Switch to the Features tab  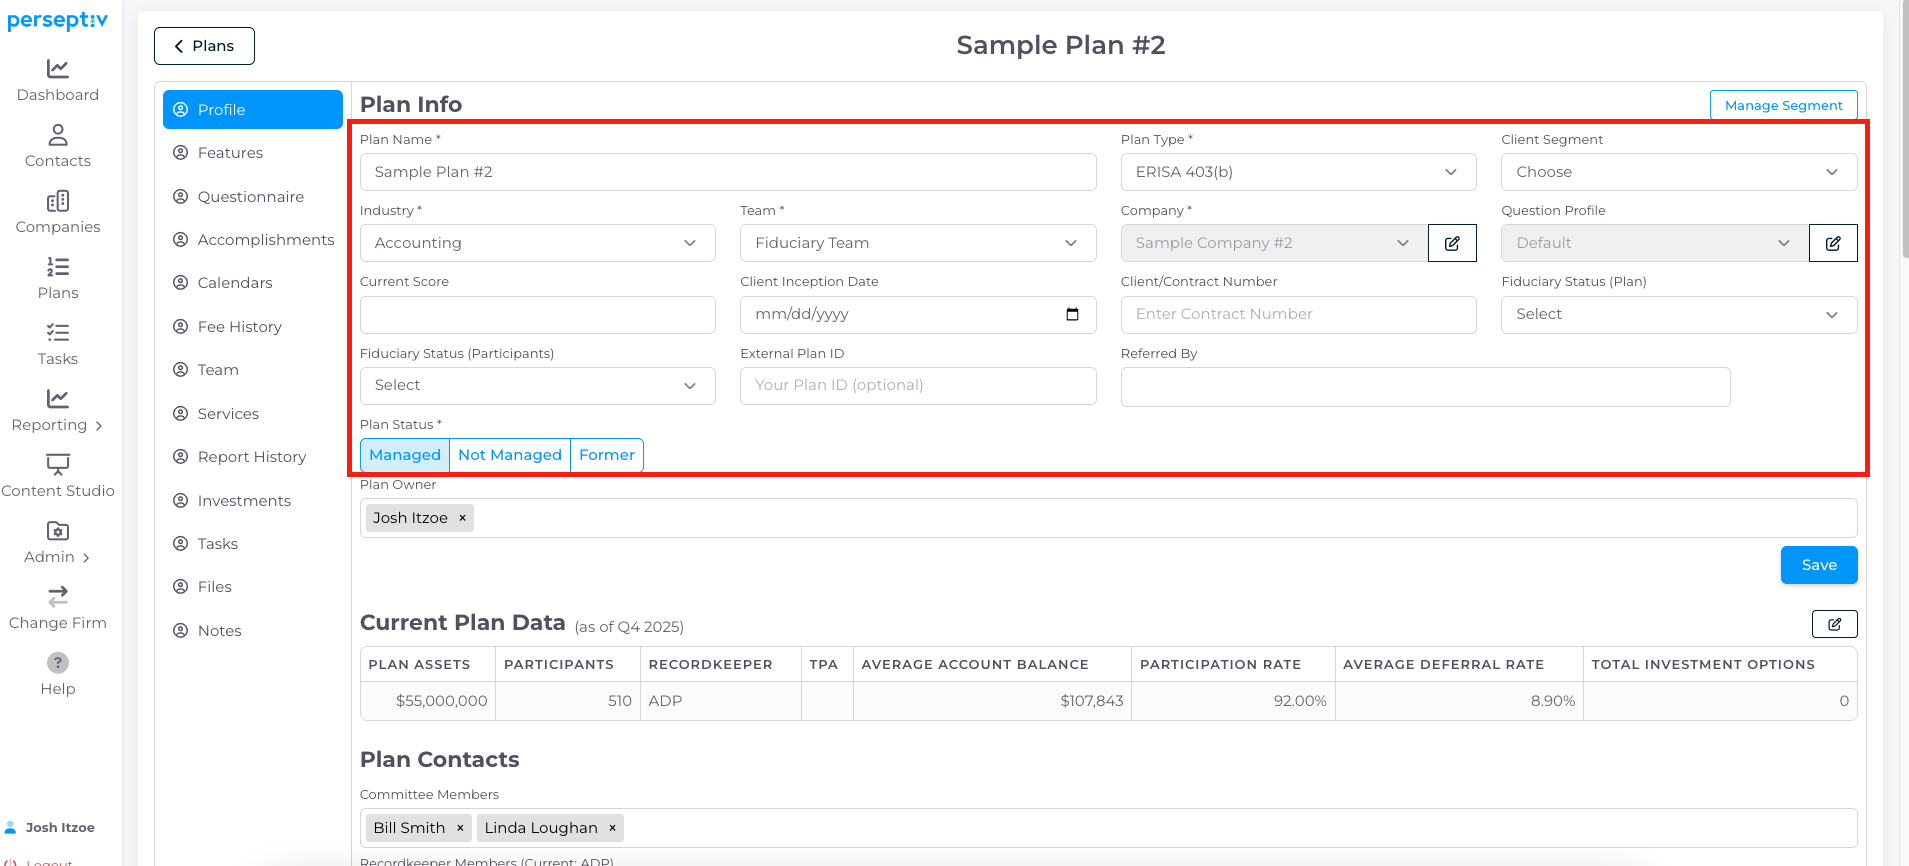coord(253,153)
